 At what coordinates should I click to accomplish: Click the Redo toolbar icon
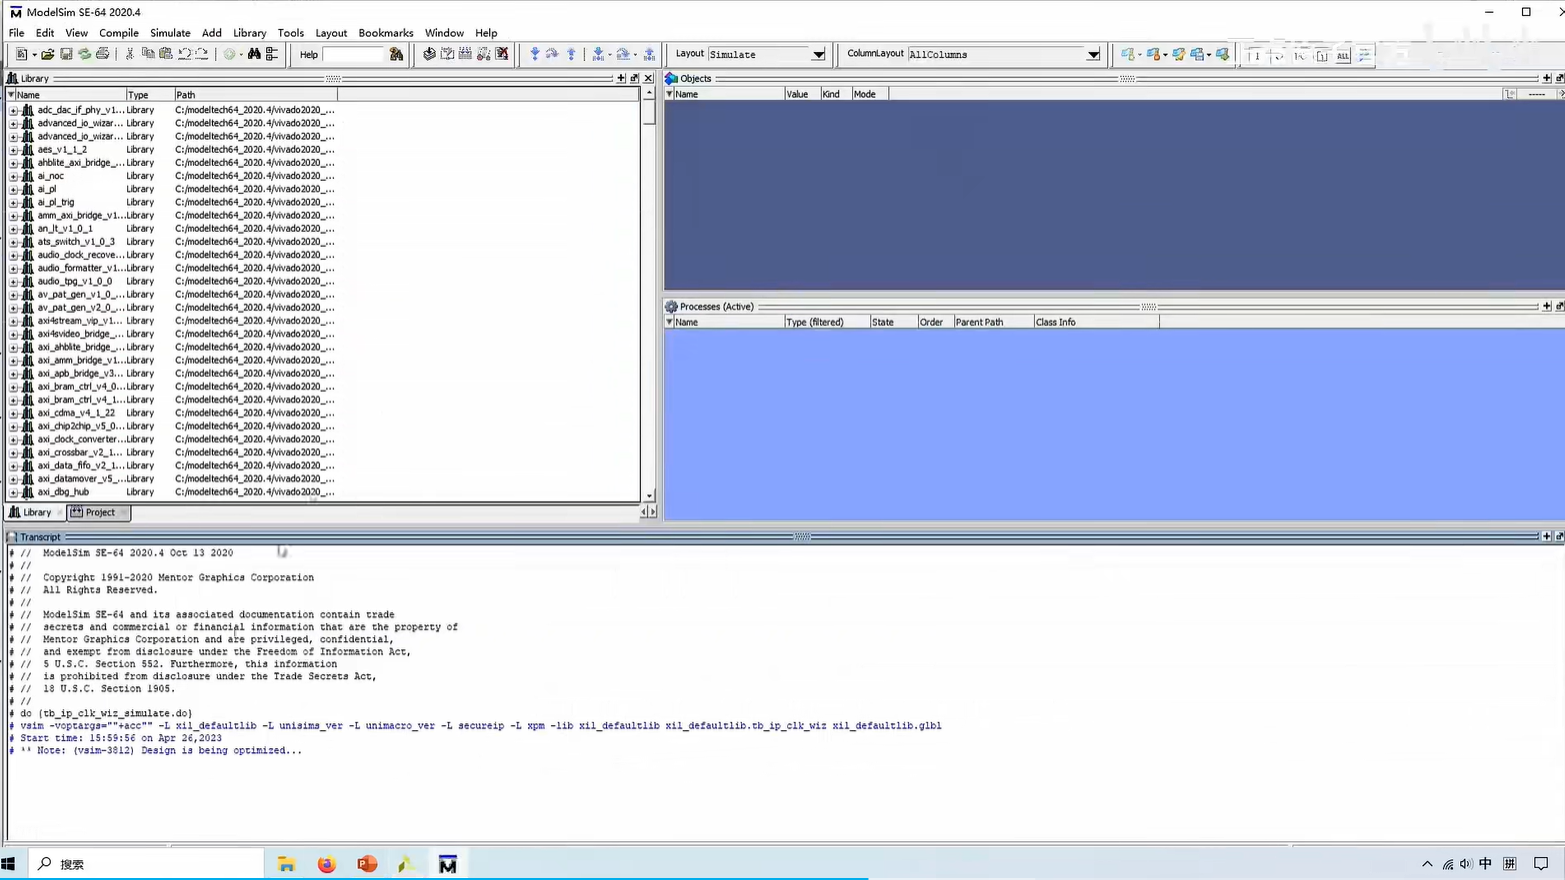tap(202, 54)
